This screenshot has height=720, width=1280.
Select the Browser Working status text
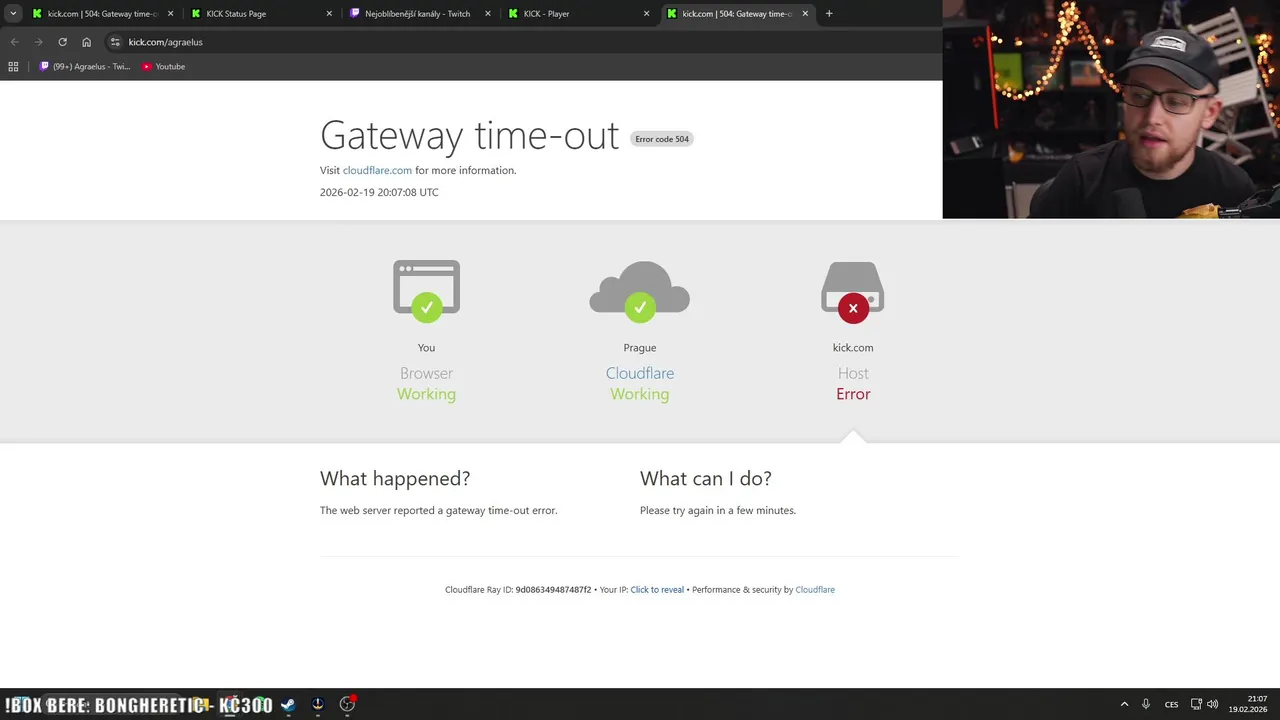tap(427, 394)
